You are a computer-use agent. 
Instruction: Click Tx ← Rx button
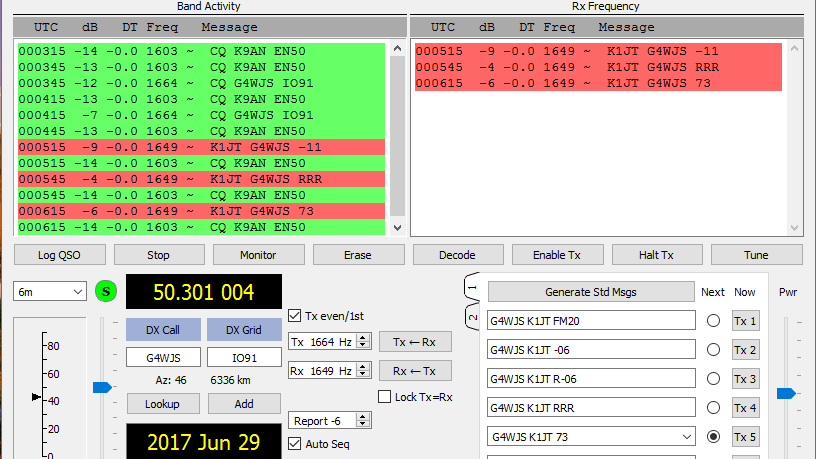click(x=415, y=342)
